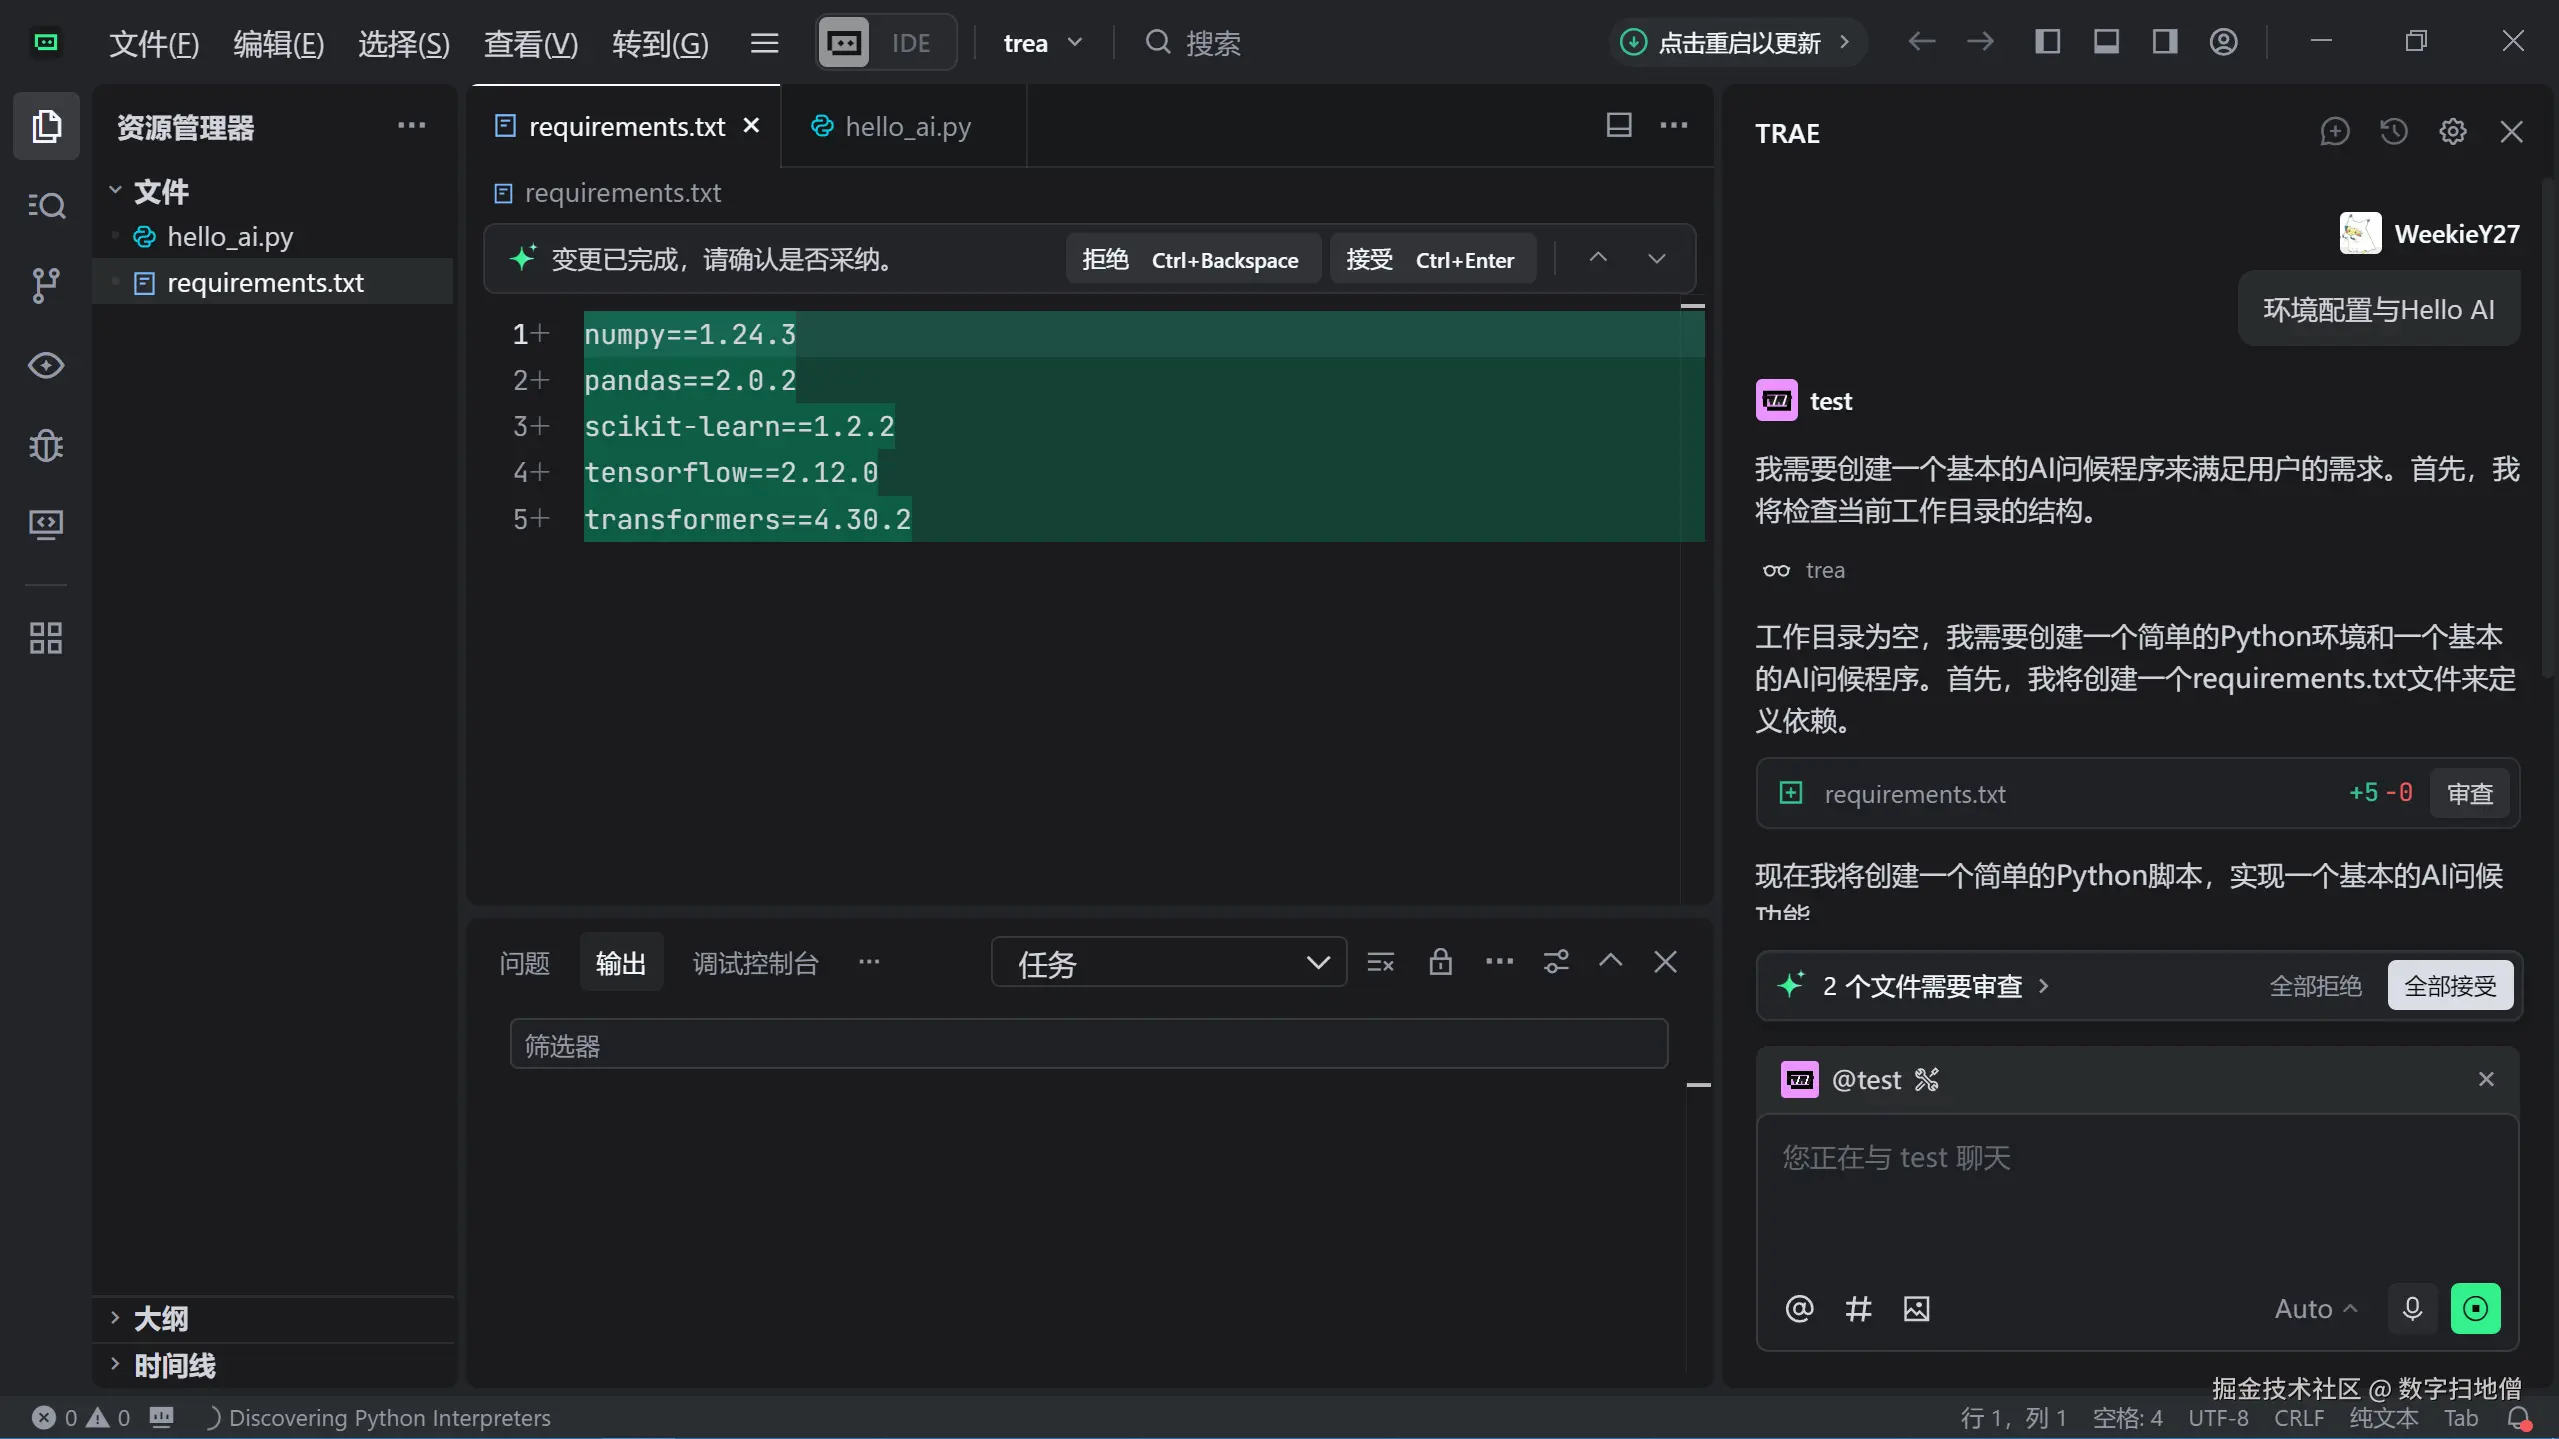2559x1439 pixels.
Task: Toggle the bottom panel layout button
Action: 2106,42
